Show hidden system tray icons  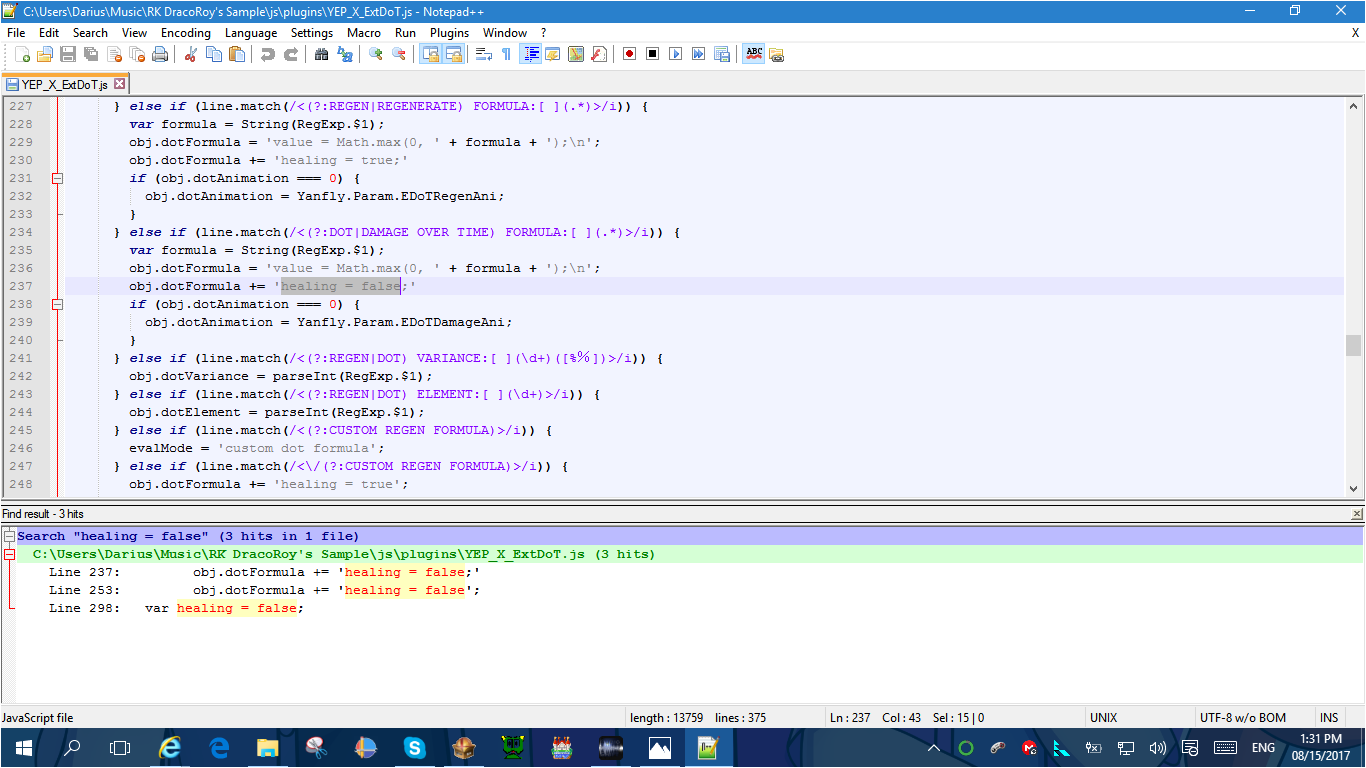point(934,748)
